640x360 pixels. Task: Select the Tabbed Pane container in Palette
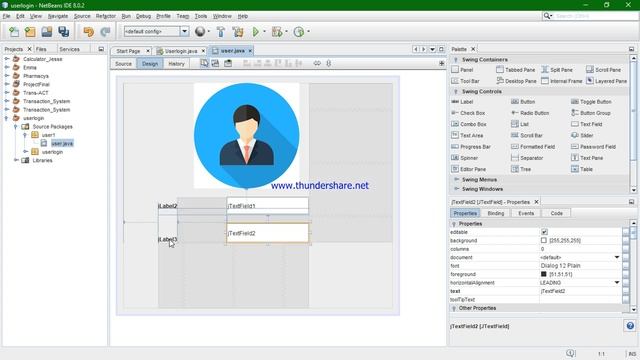(x=516, y=70)
